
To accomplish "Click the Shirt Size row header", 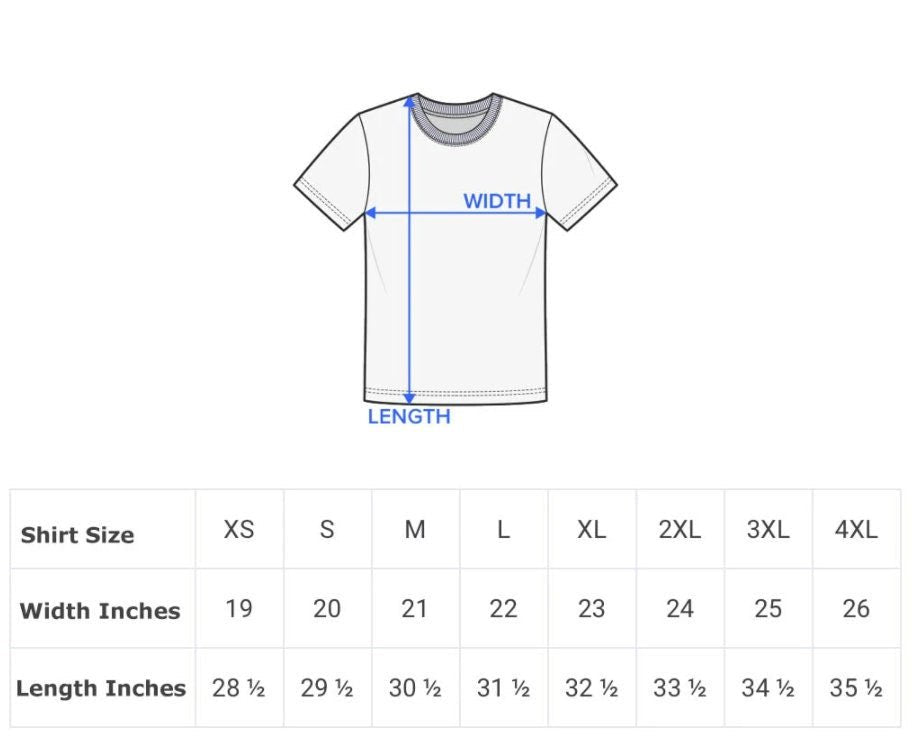I will click(77, 535).
